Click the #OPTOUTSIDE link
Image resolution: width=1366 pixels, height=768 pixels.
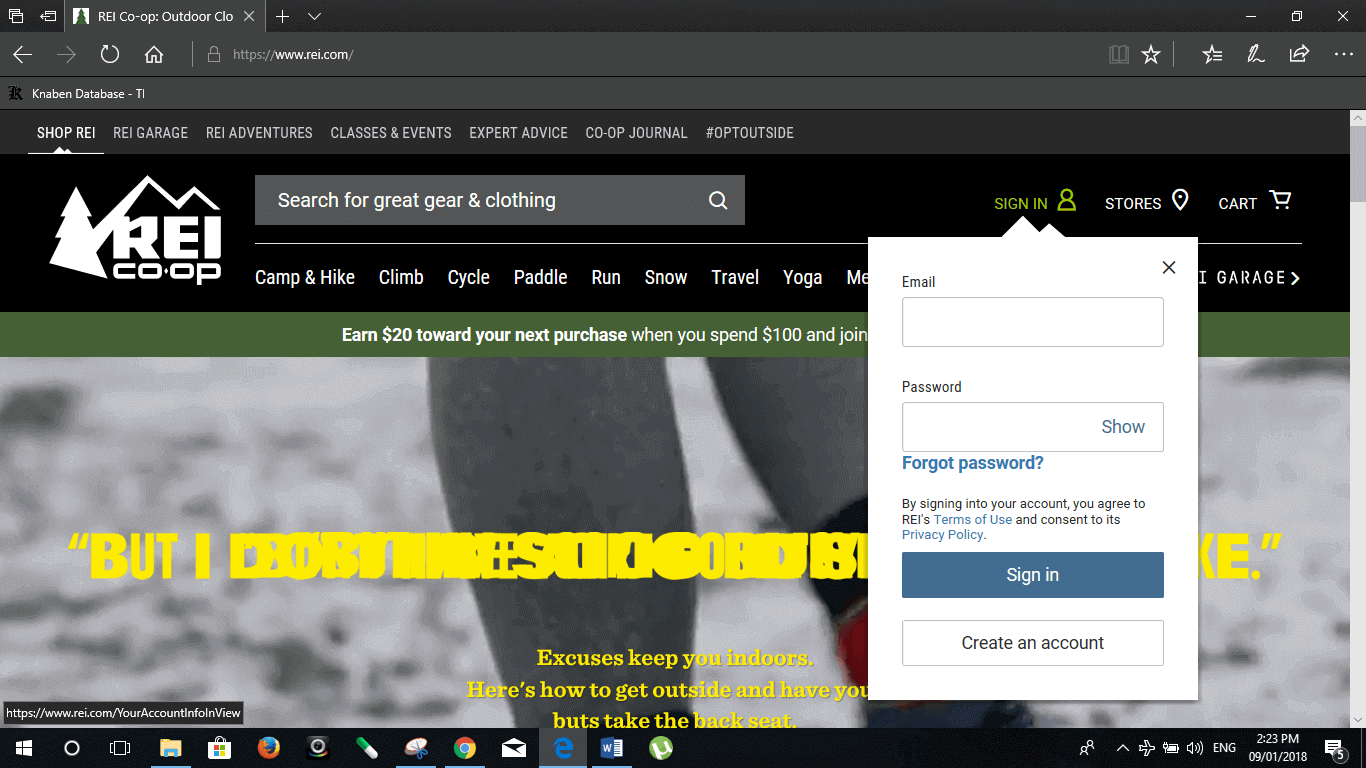(x=750, y=132)
